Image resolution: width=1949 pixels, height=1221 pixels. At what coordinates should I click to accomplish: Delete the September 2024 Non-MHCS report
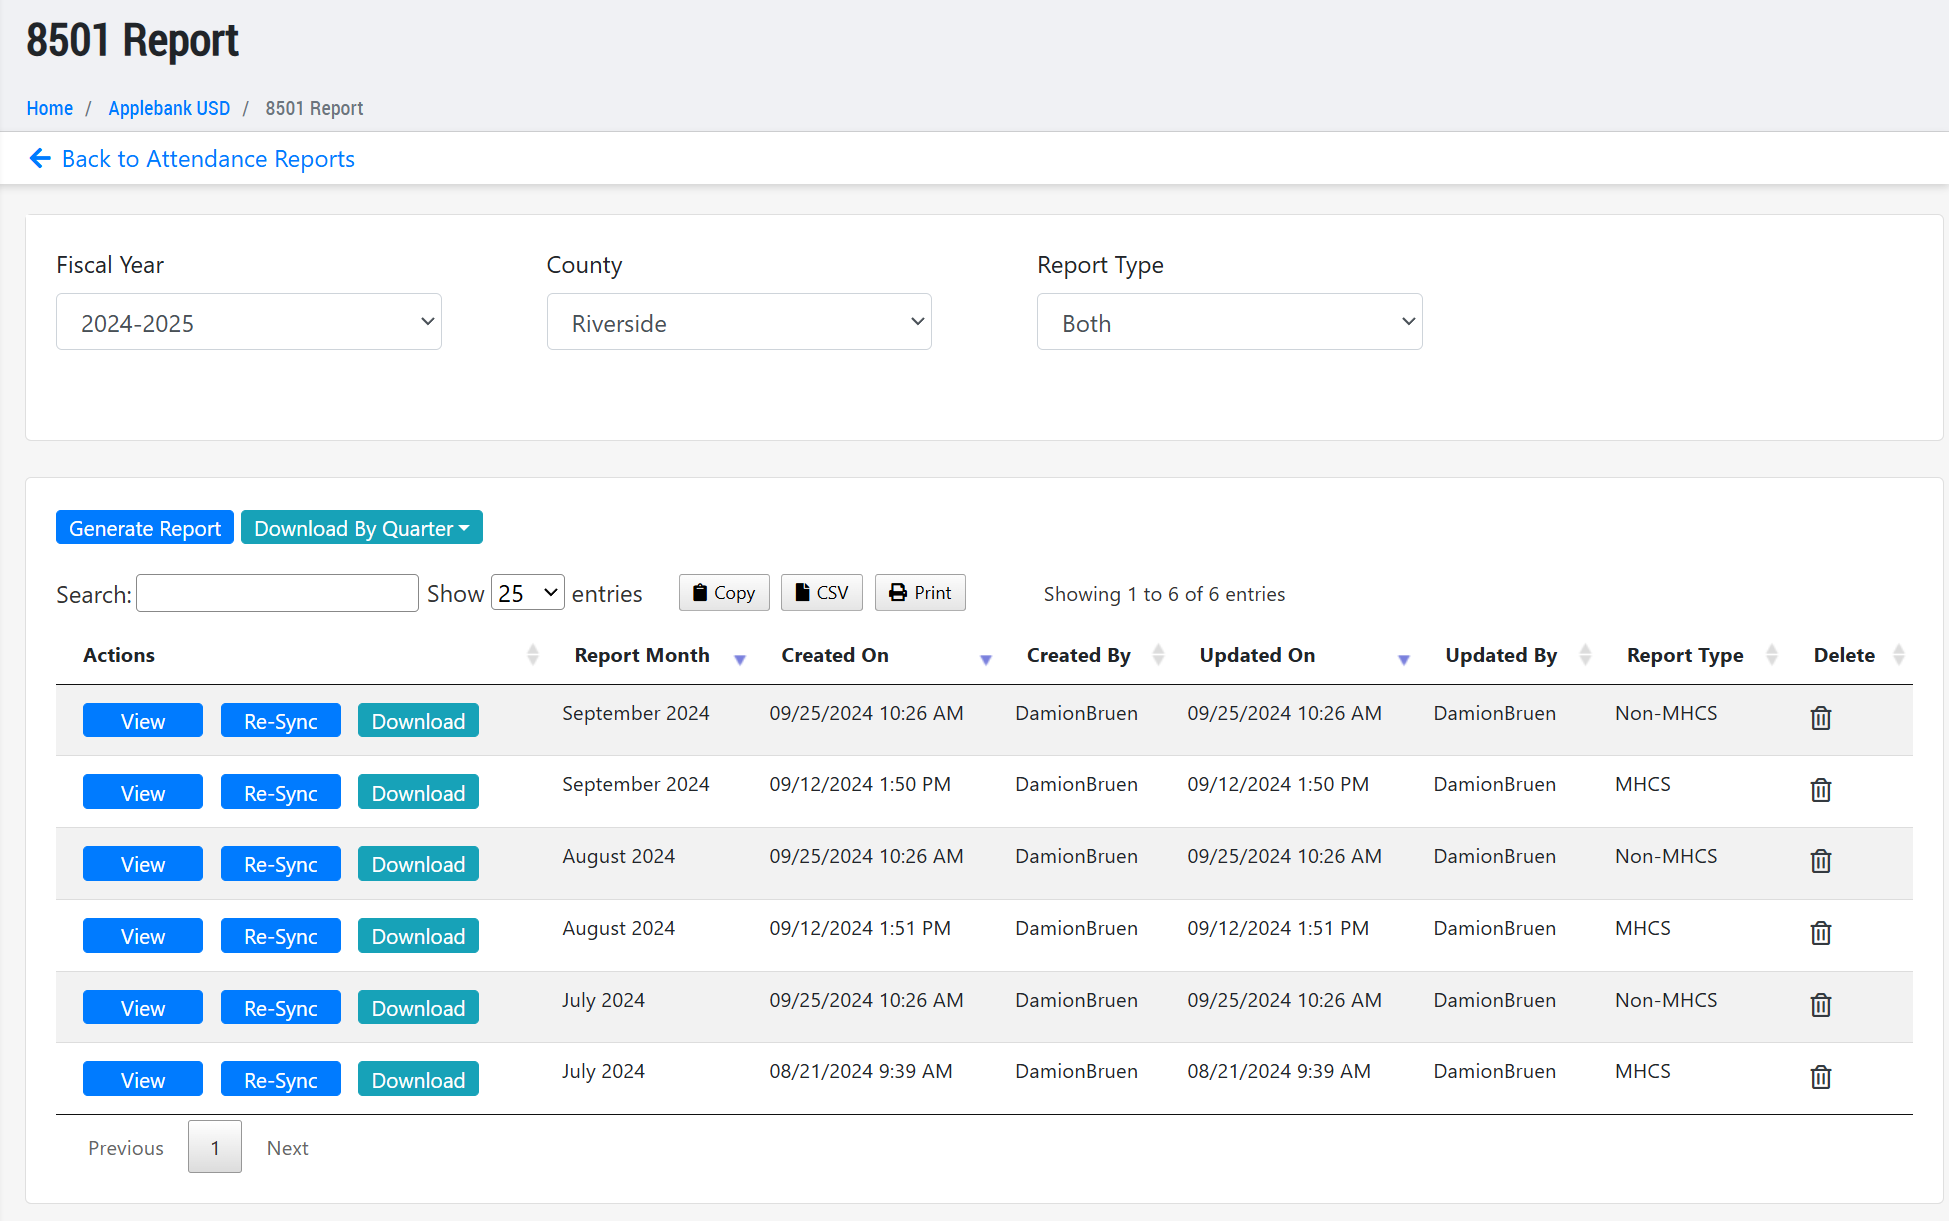point(1820,718)
